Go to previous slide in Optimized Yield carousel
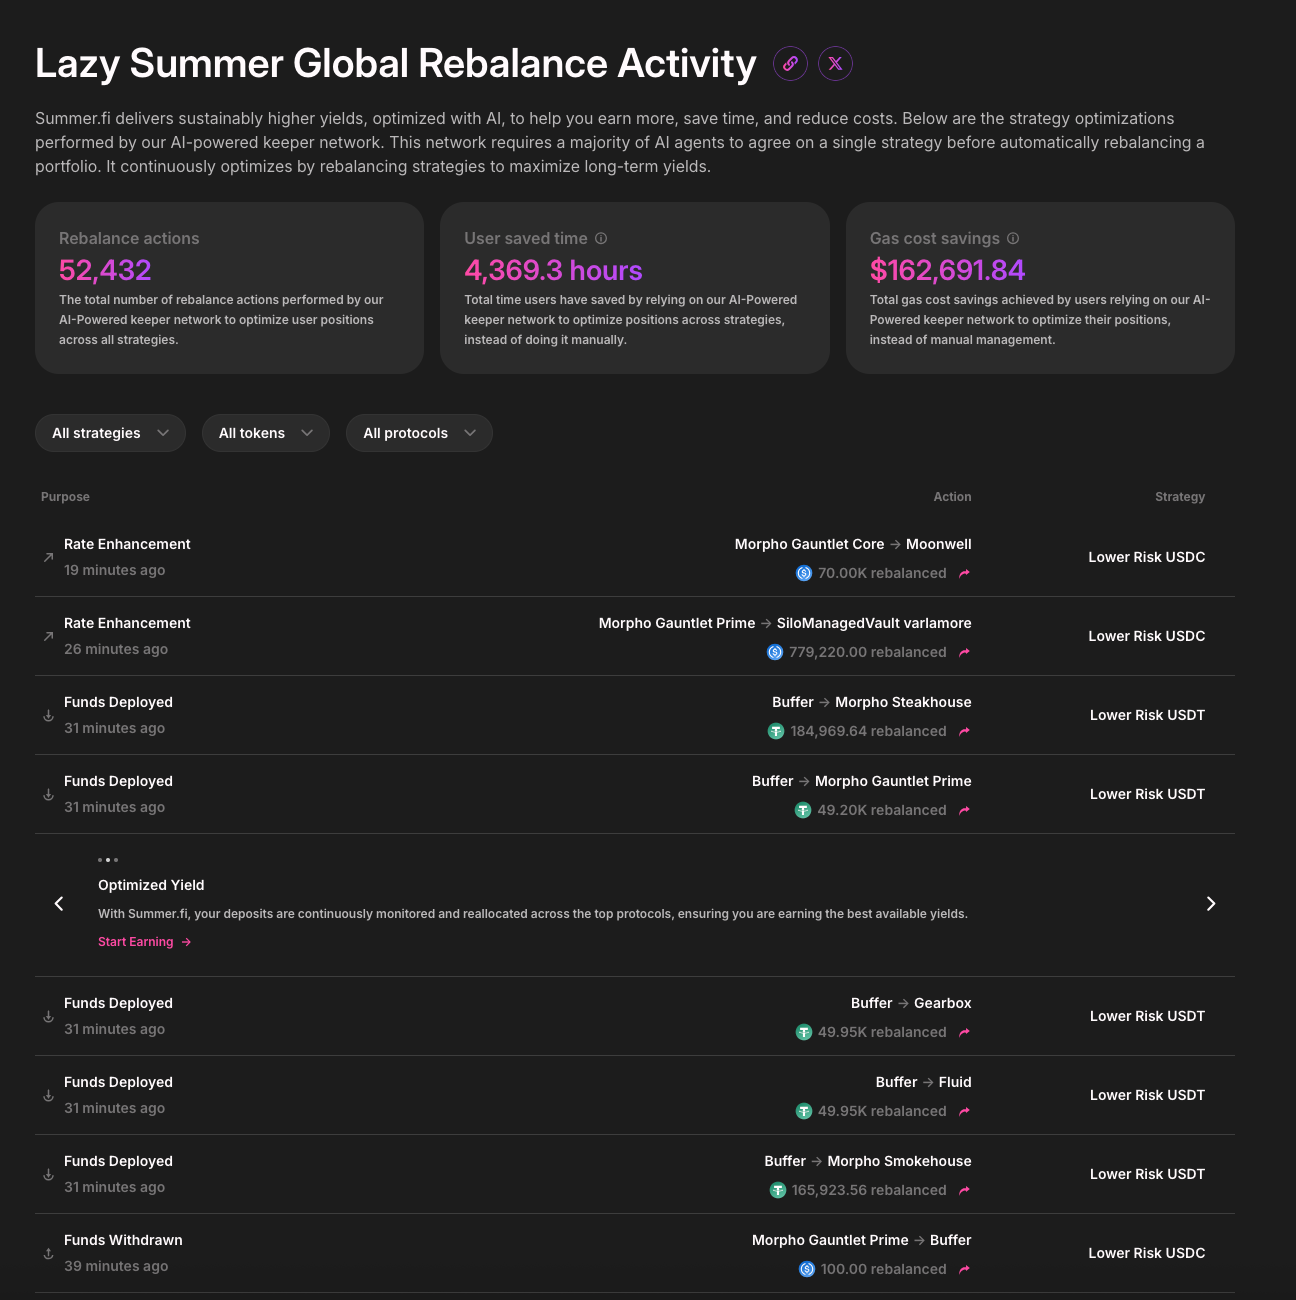The height and width of the screenshot is (1300, 1296). pos(59,904)
